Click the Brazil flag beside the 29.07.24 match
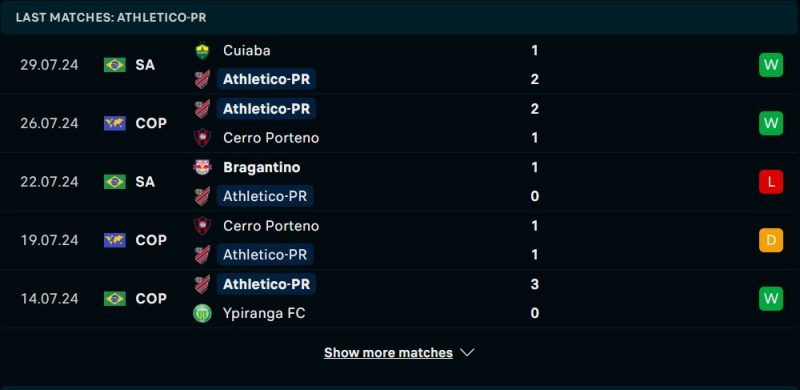Image resolution: width=800 pixels, height=390 pixels. click(115, 65)
